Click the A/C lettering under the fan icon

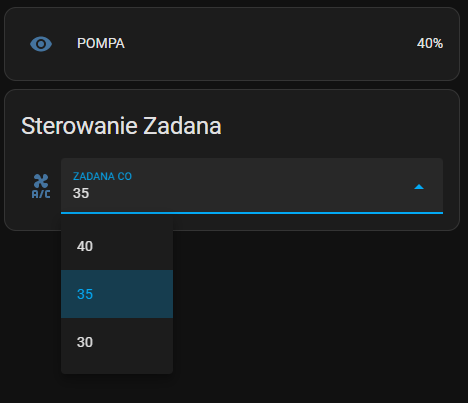pyautogui.click(x=41, y=194)
